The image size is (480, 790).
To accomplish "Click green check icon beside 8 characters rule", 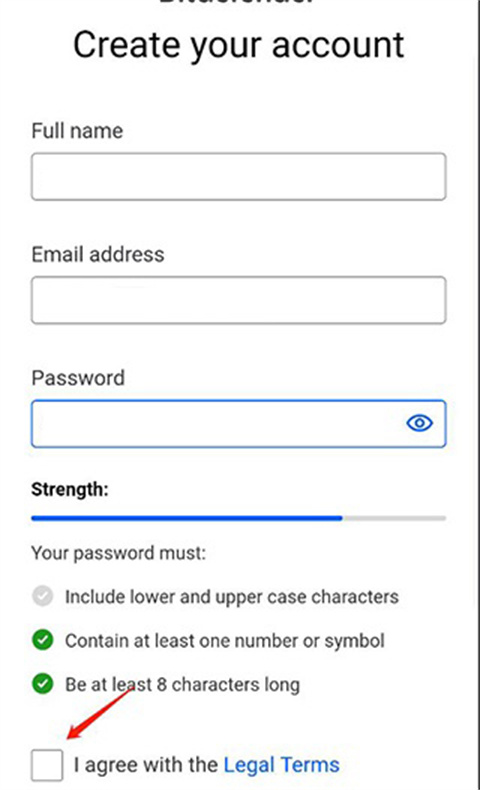I will click(x=43, y=684).
